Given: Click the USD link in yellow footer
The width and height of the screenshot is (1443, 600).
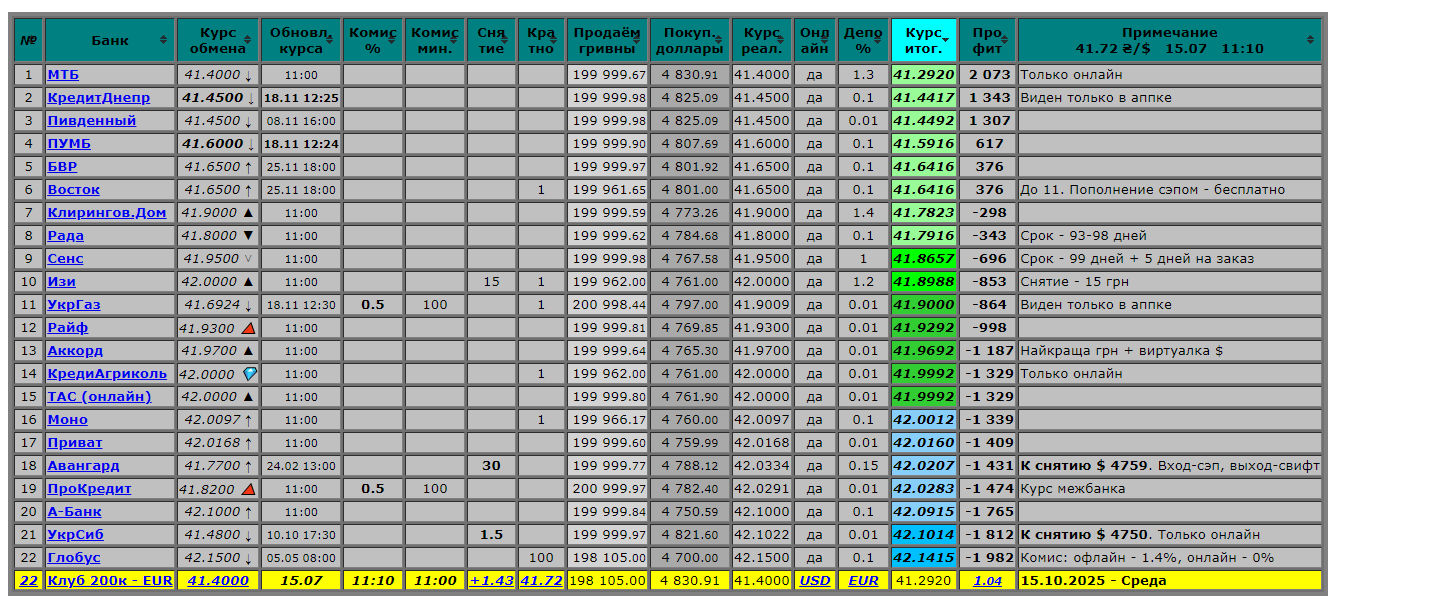Looking at the screenshot, I should tap(815, 581).
